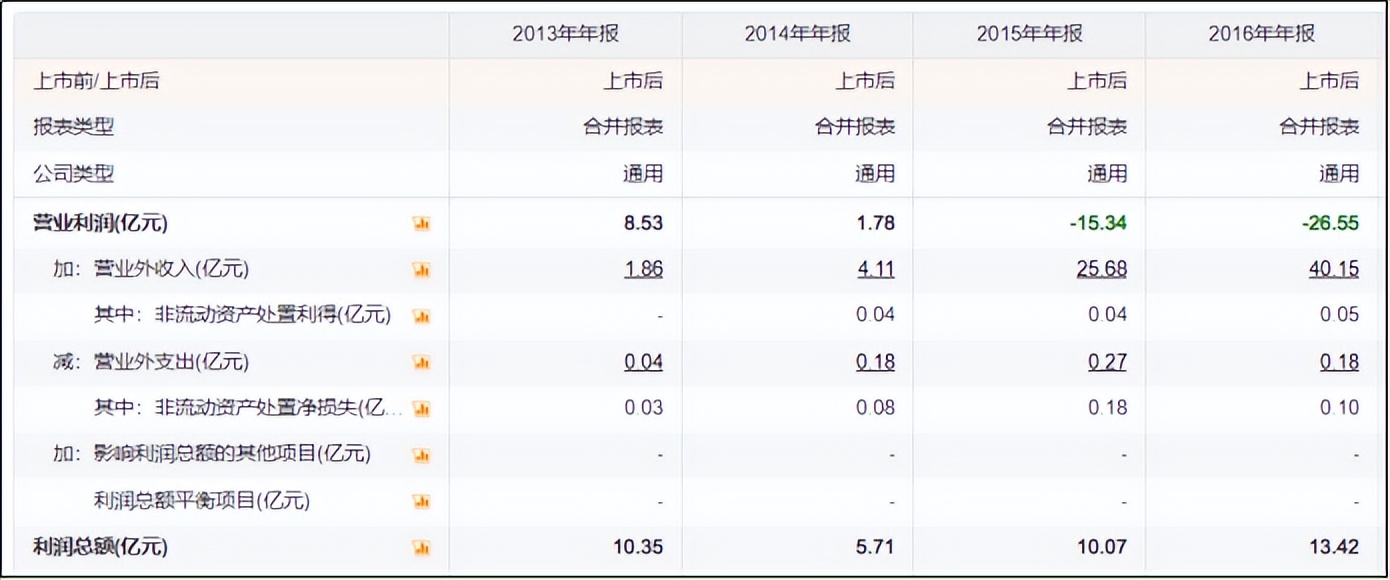Open the 40.15 营业外收入 link for 2016
The height and width of the screenshot is (580, 1390).
tap(1334, 269)
